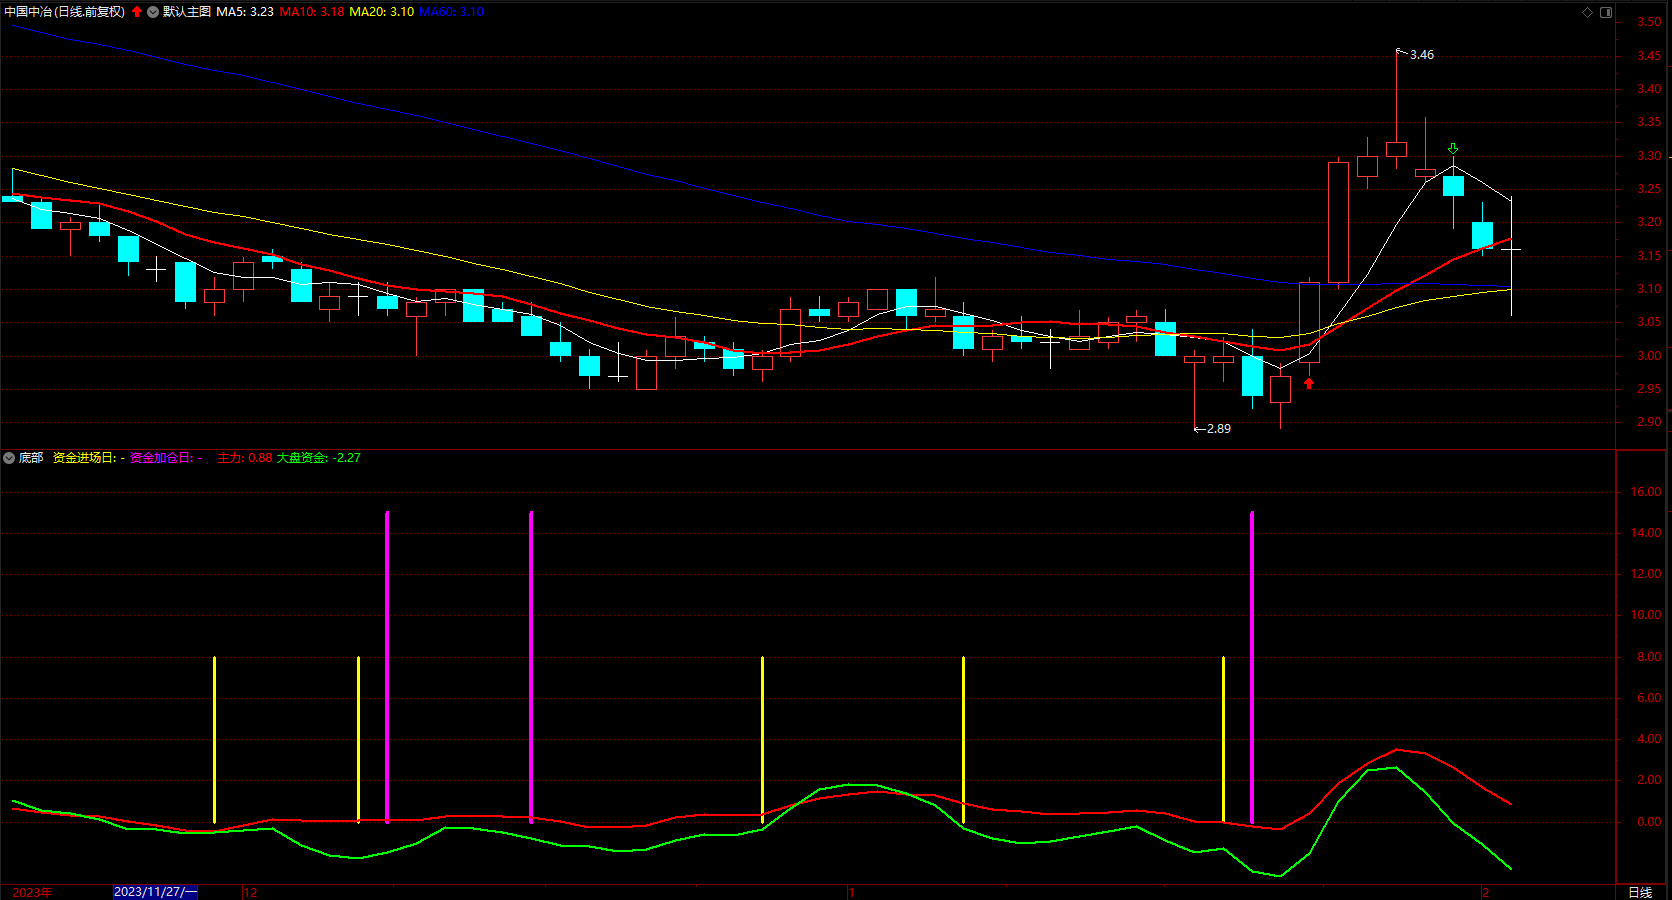1672x900 pixels.
Task: Click the red buy arrow below candlesticks
Action: (x=1309, y=383)
